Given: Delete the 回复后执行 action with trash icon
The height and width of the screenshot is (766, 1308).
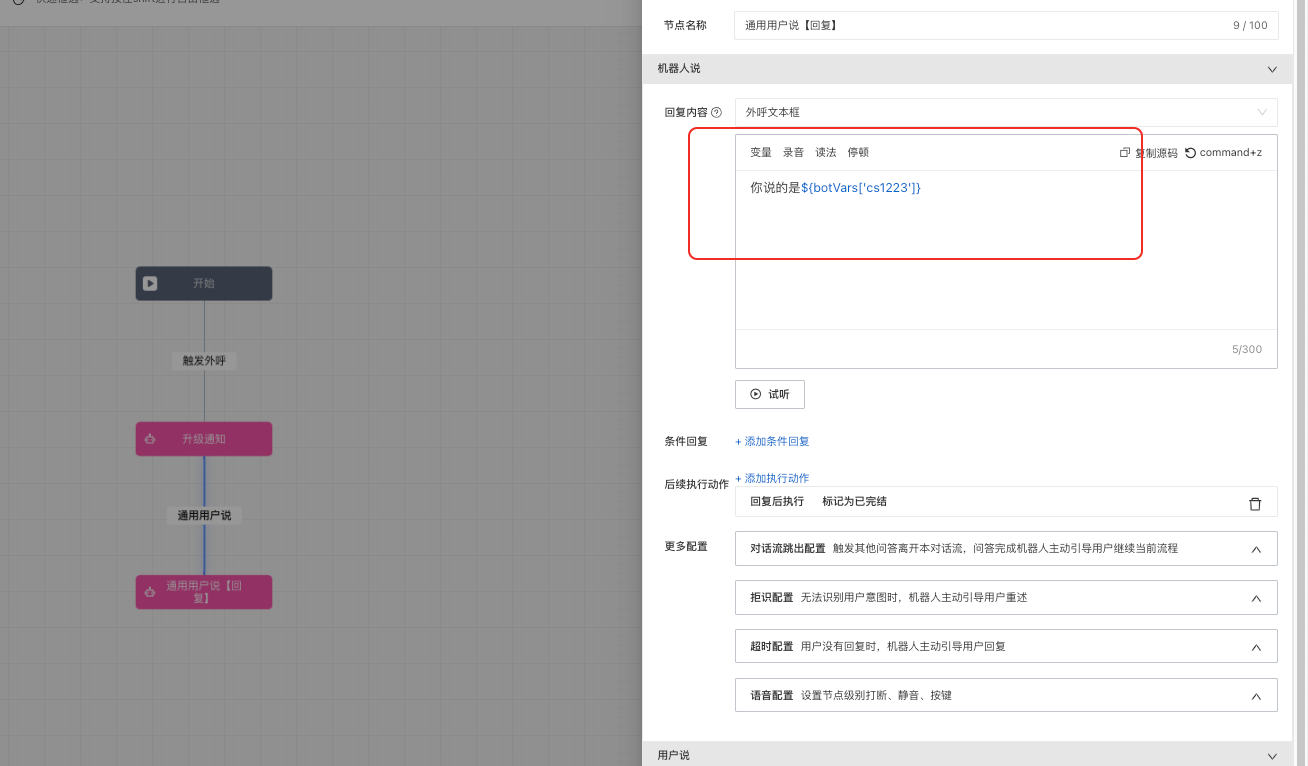Looking at the screenshot, I should tap(1255, 503).
